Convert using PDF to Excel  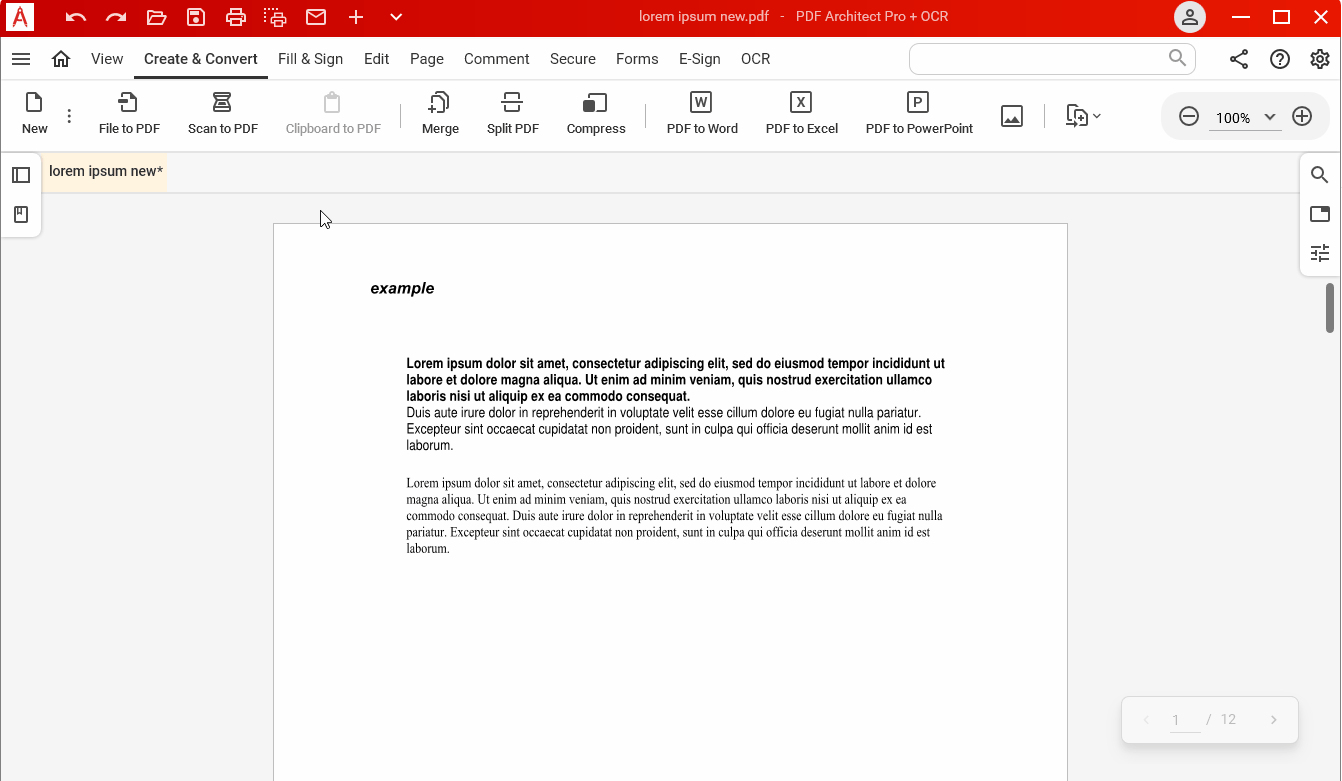(802, 114)
